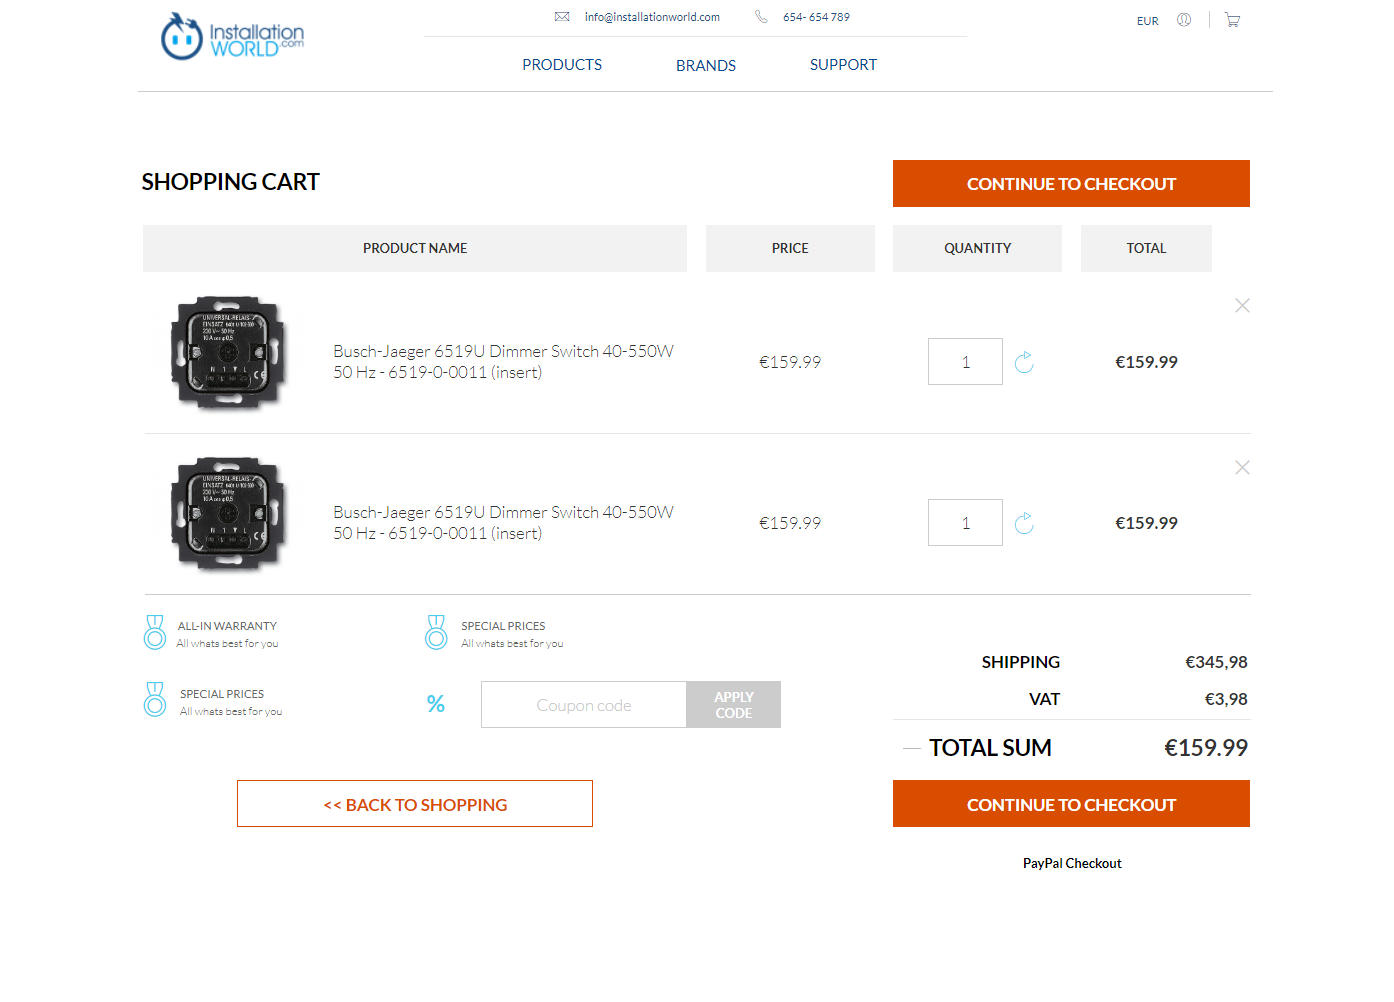This screenshot has height=1002, width=1394.
Task: Open the Brands menu
Action: point(706,66)
